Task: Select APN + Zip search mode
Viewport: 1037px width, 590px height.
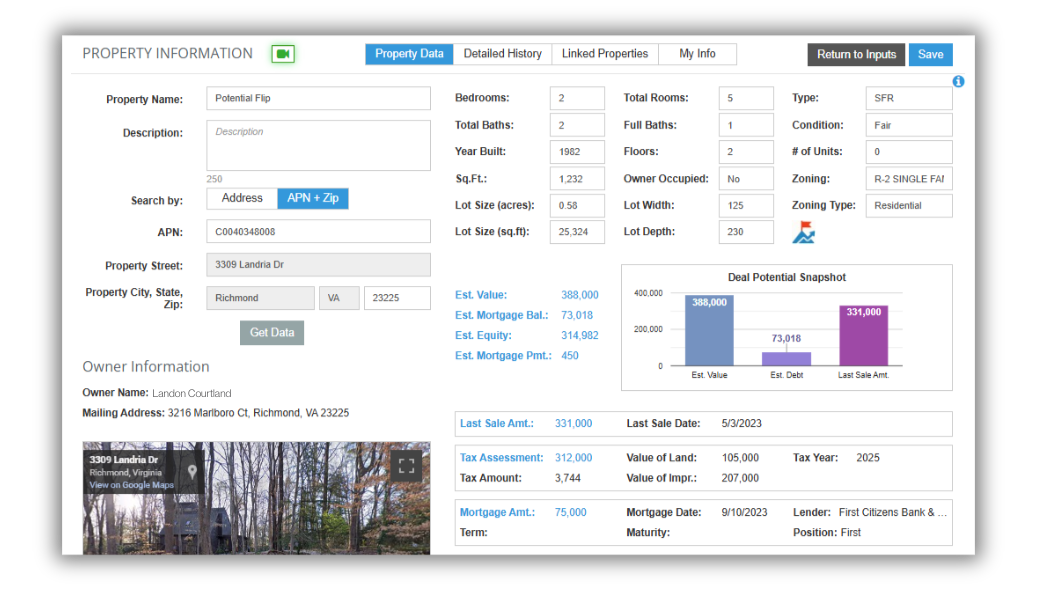Action: [x=313, y=199]
